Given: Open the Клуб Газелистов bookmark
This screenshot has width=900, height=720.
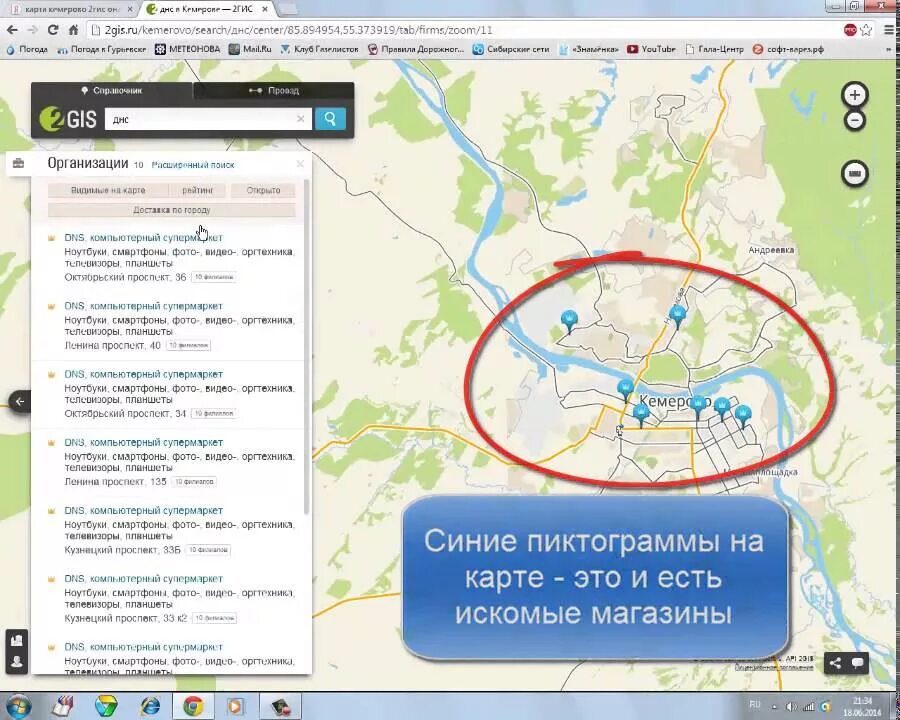Looking at the screenshot, I should tap(319, 49).
